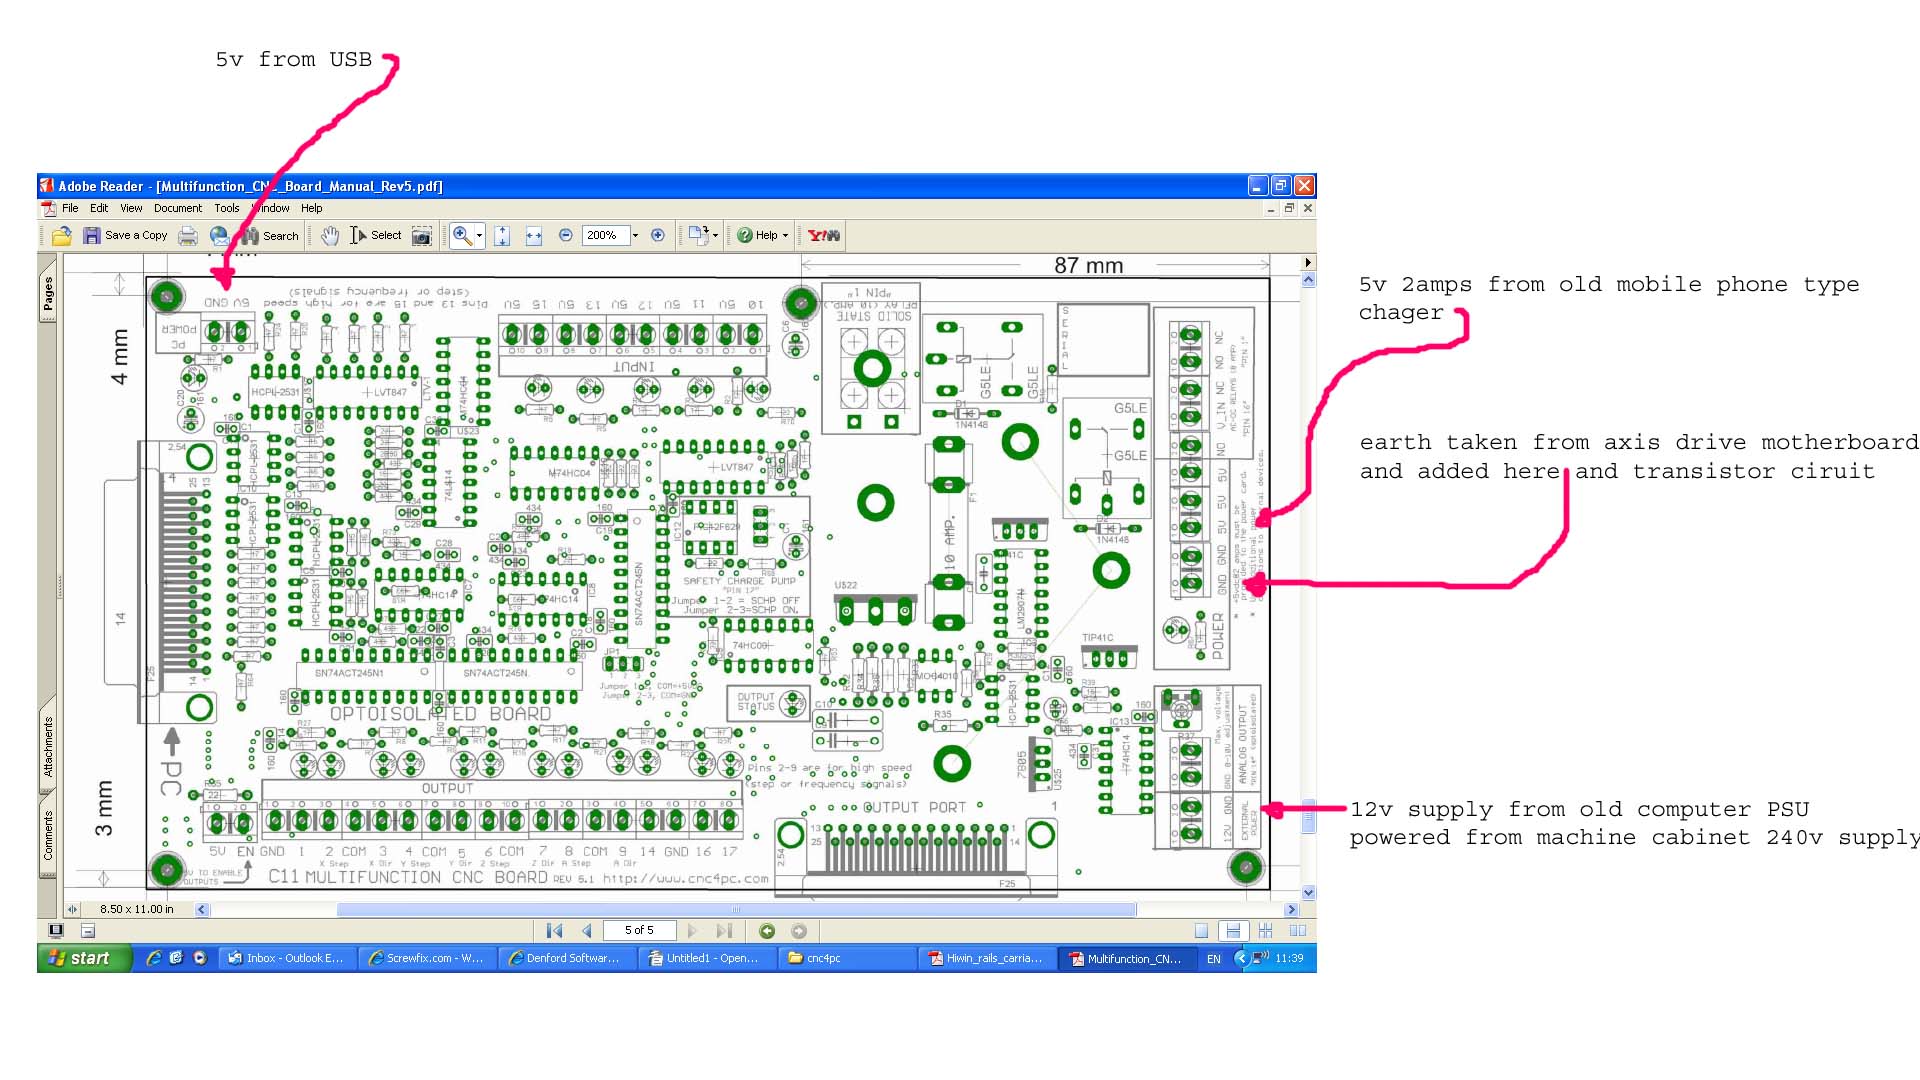The image size is (1920, 1080).
Task: Click horizontal scrollbar right arrow
Action: pyautogui.click(x=1291, y=910)
